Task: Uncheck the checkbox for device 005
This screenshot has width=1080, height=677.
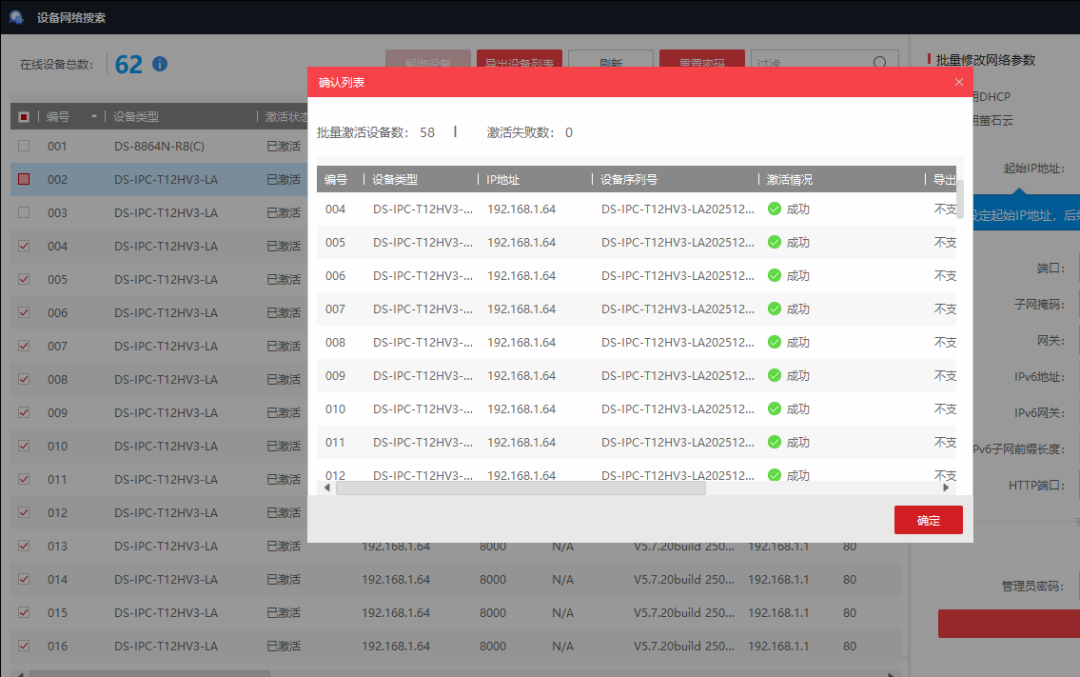Action: click(24, 279)
